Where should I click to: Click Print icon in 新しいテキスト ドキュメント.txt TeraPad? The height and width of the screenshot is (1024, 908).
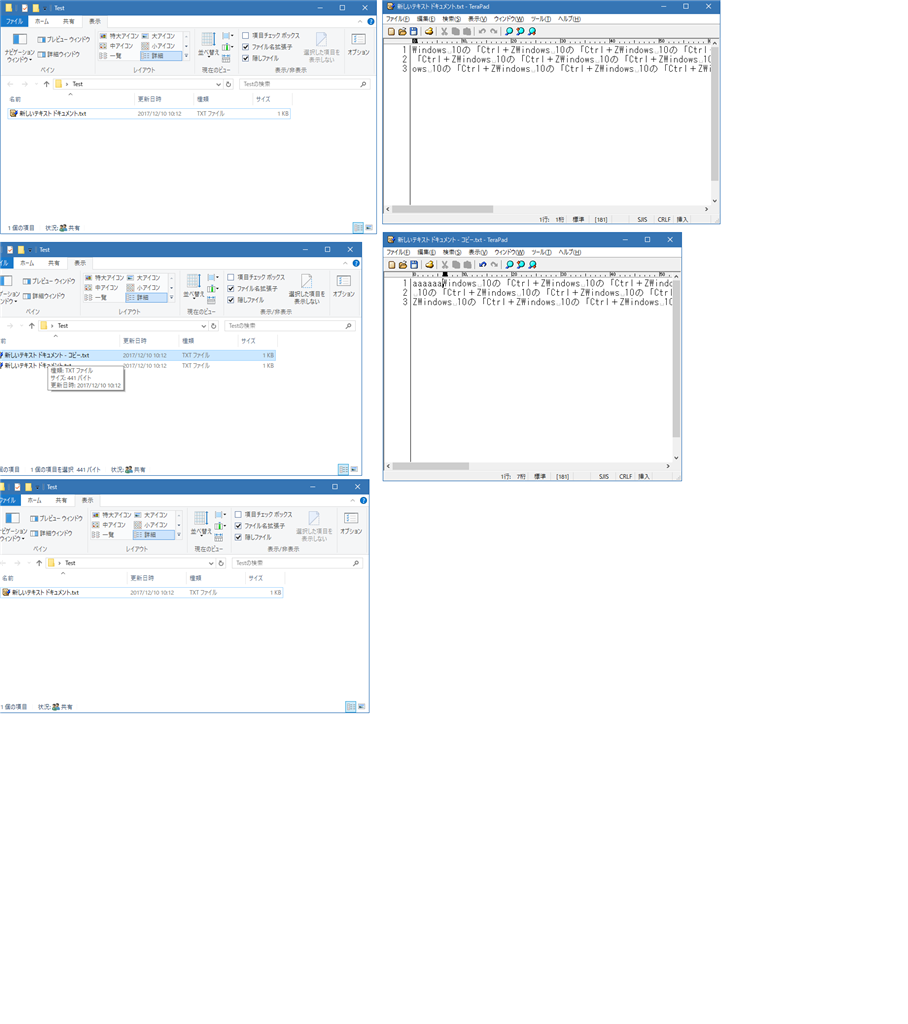click(429, 31)
